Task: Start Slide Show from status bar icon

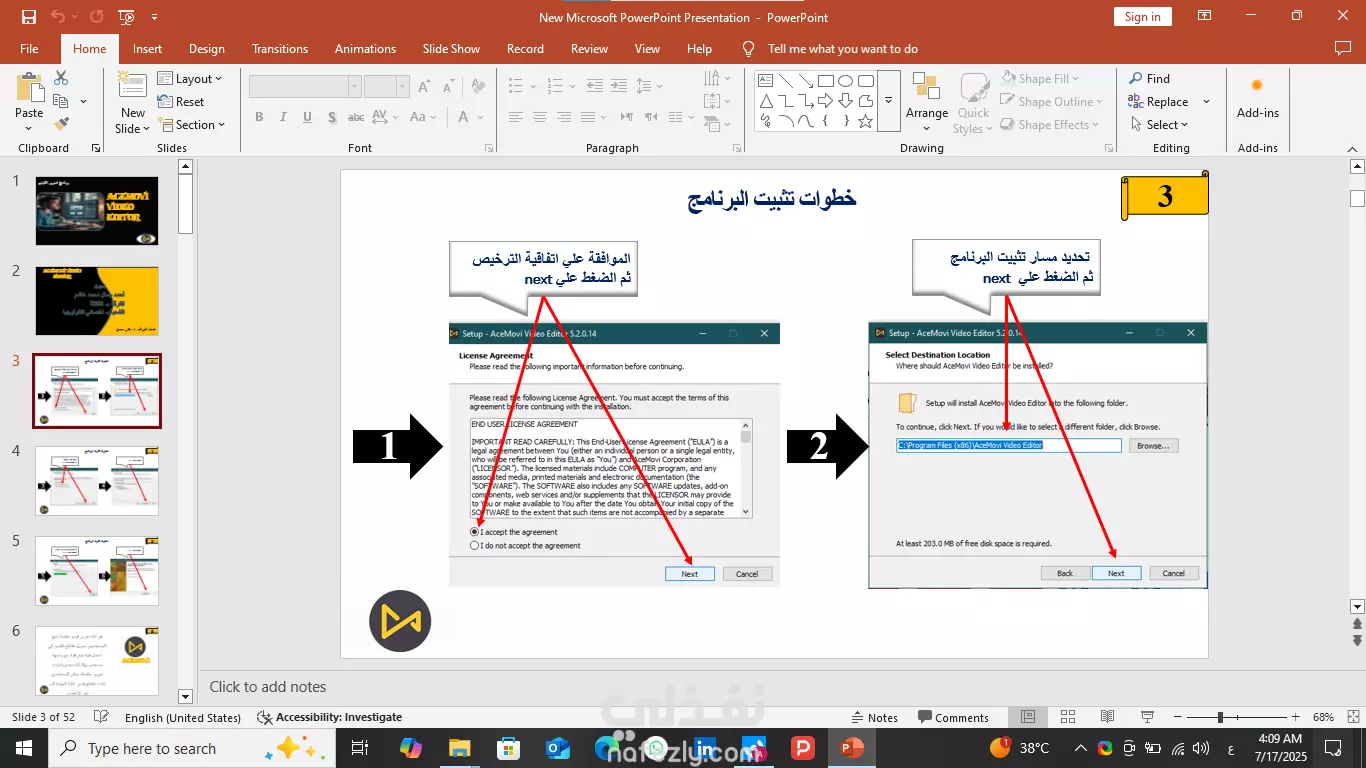Action: pyautogui.click(x=1145, y=717)
